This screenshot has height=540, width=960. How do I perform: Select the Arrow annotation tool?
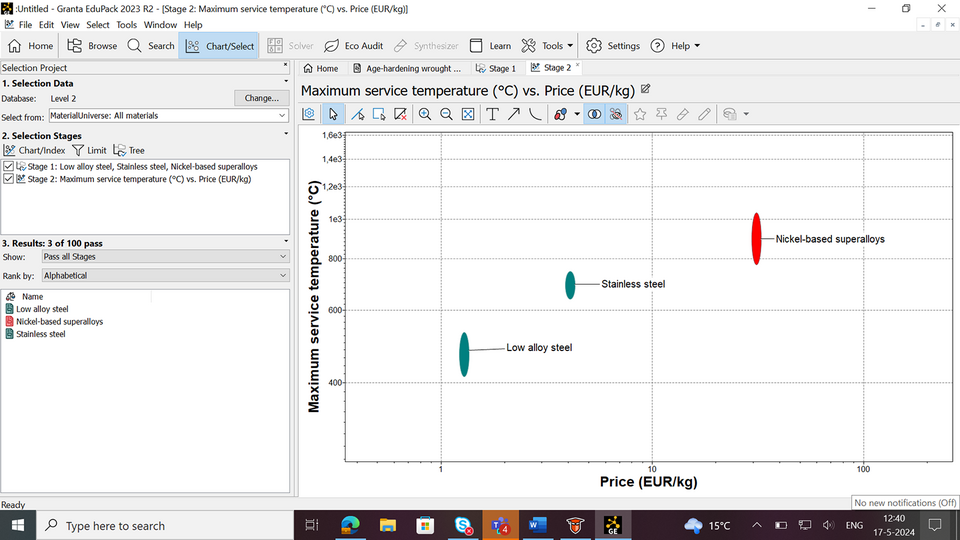513,114
